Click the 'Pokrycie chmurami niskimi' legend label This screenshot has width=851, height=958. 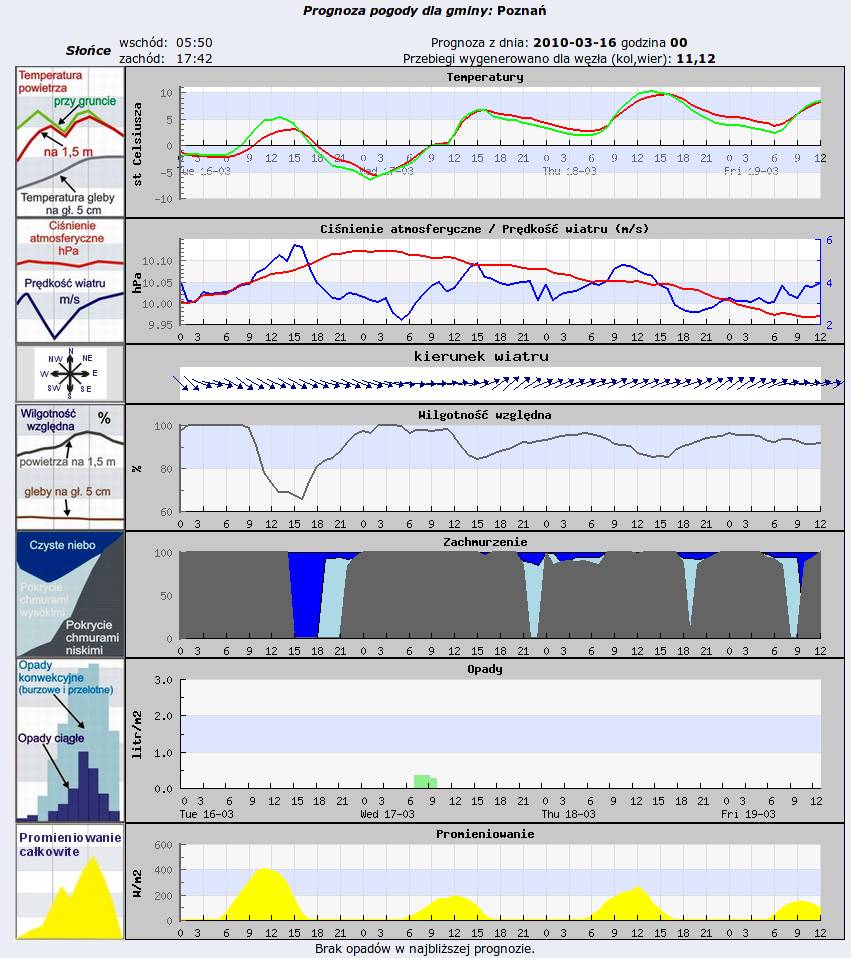click(x=92, y=638)
